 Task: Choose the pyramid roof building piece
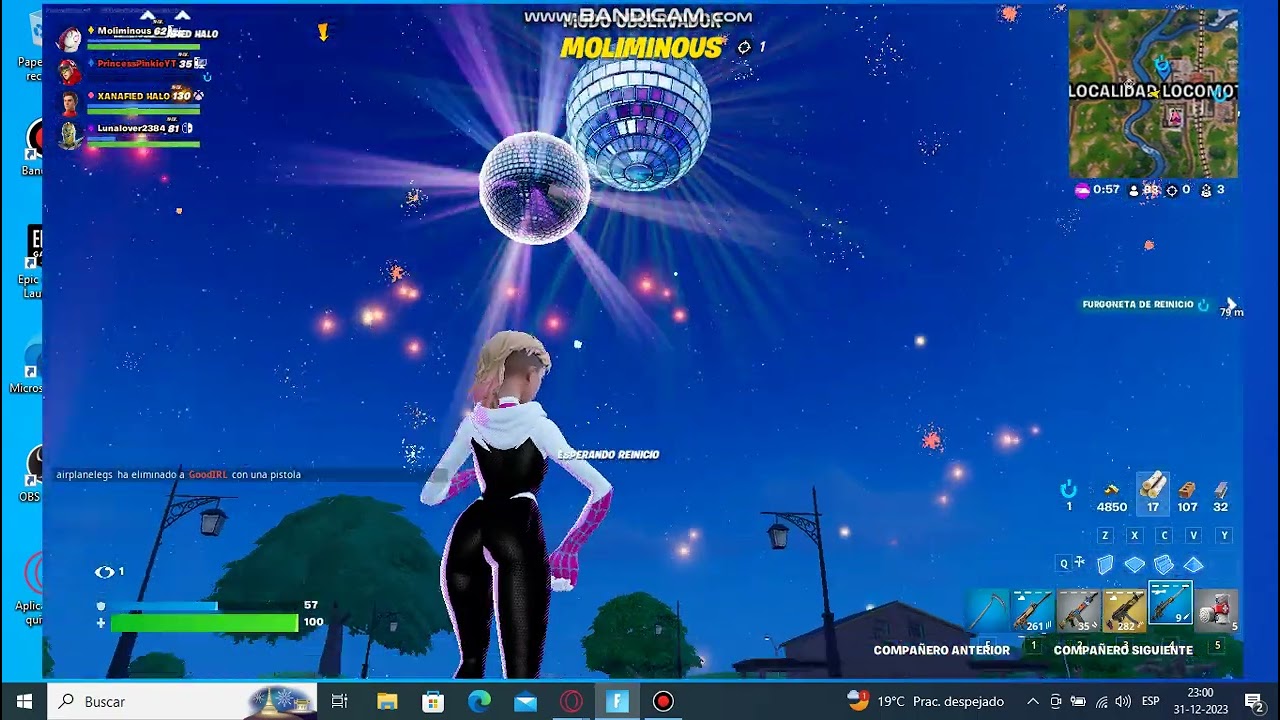click(1194, 565)
